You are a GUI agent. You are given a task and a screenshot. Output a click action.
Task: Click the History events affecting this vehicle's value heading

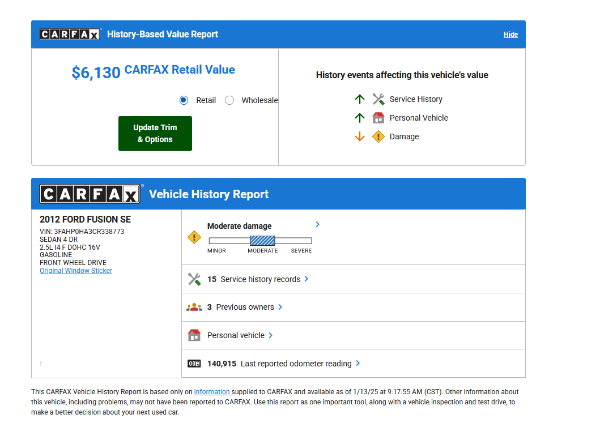click(402, 75)
